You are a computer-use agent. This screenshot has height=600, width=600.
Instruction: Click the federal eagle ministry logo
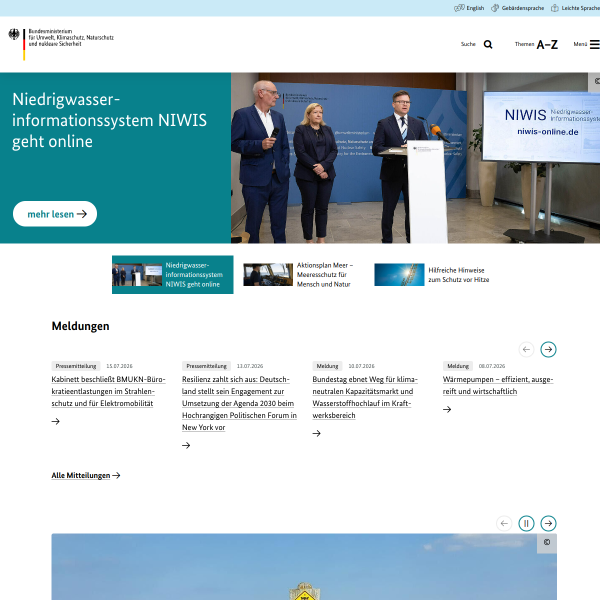click(x=14, y=35)
